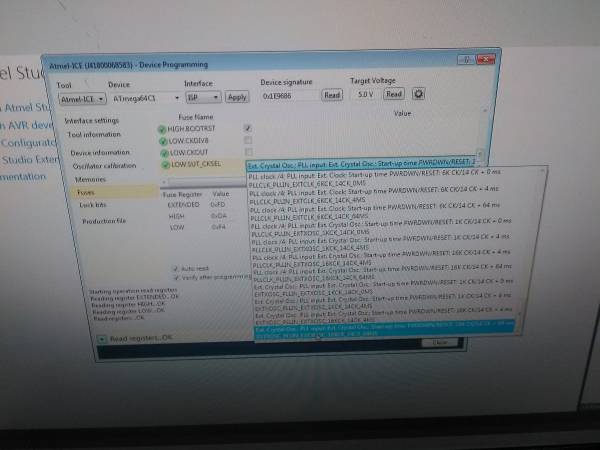600x450 pixels.
Task: Click the fuse list vertical scrollbar
Action: coord(483,132)
